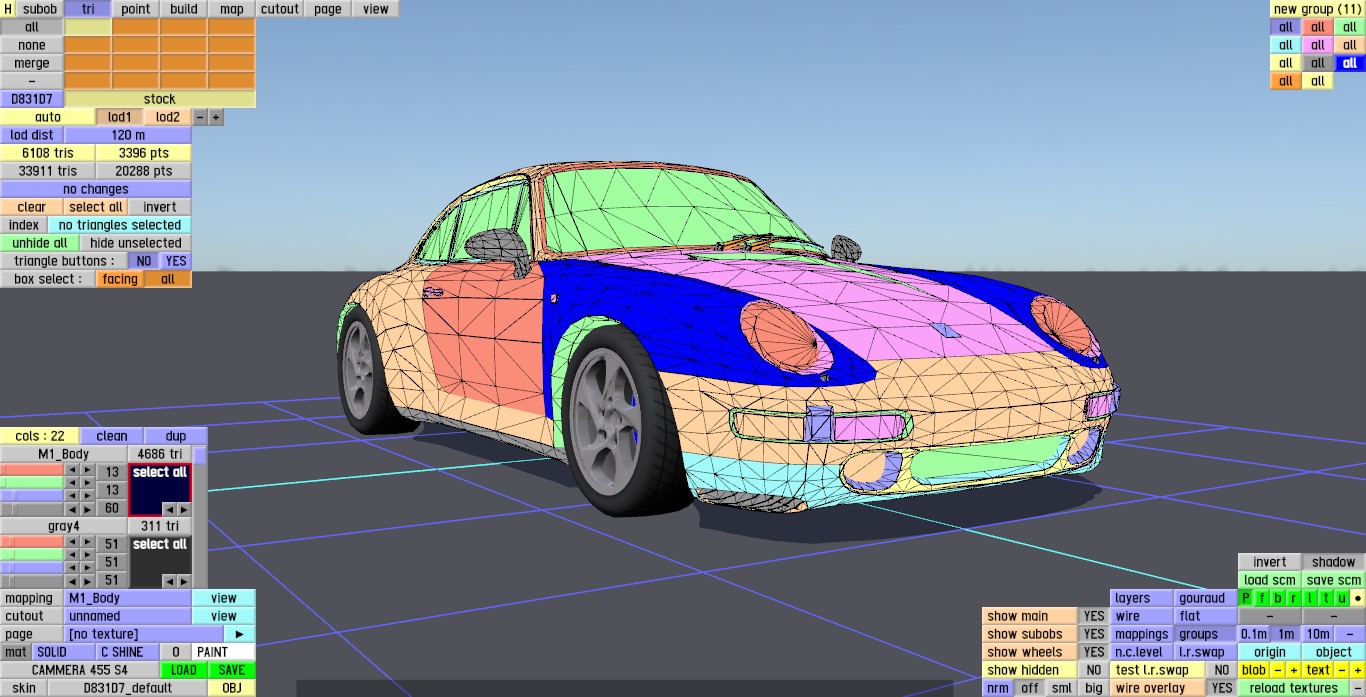The image size is (1366, 697).
Task: Open the cutout tab in top bar
Action: pos(280,9)
